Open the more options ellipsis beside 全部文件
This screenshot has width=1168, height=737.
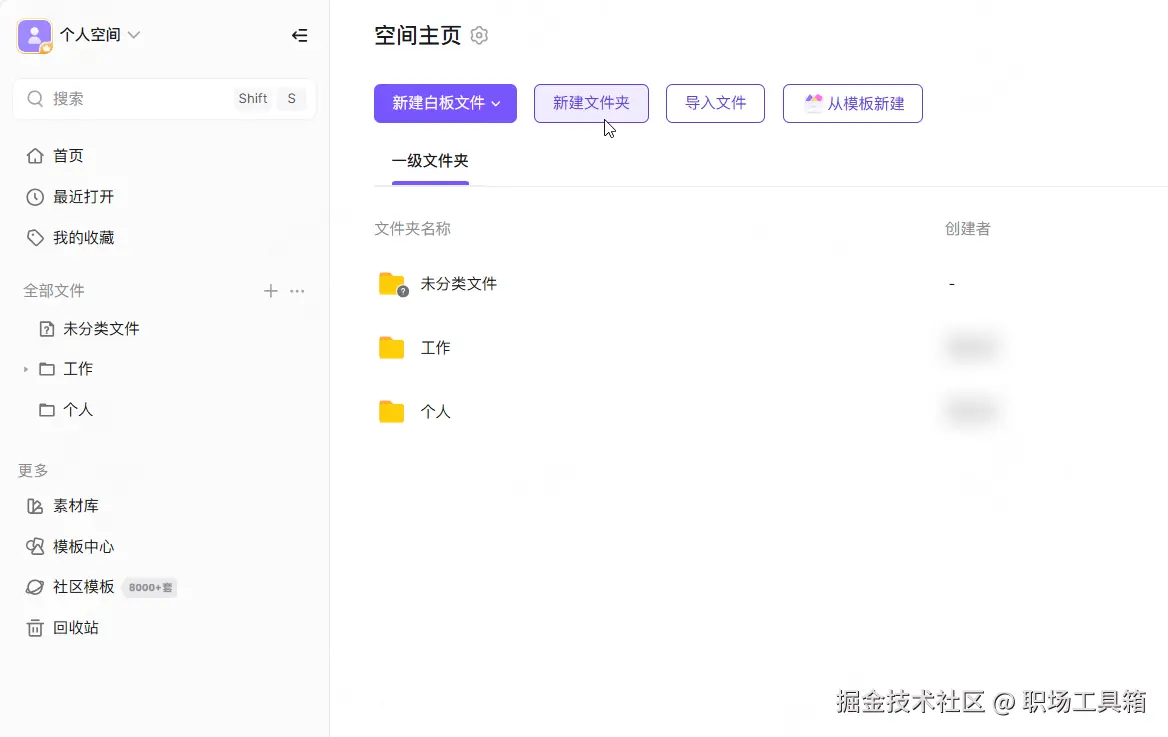pos(297,291)
